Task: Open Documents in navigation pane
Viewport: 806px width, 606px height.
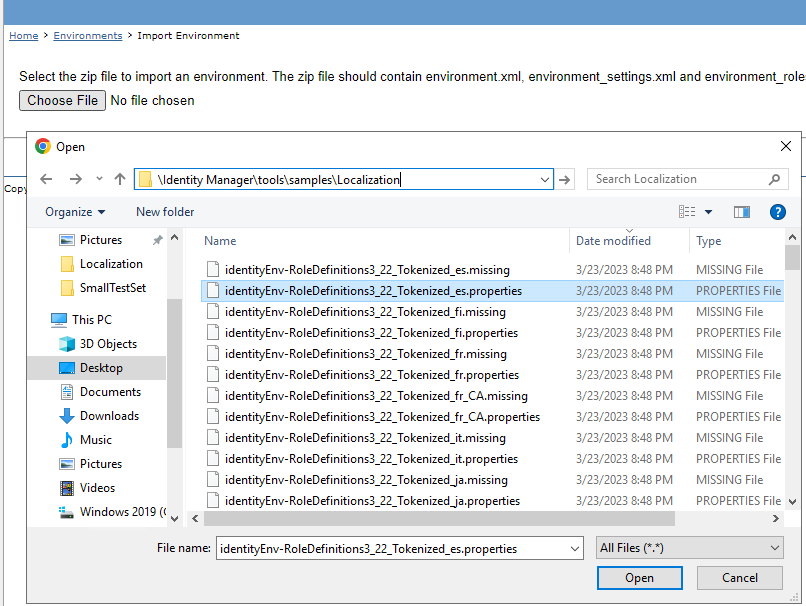Action: click(x=110, y=392)
